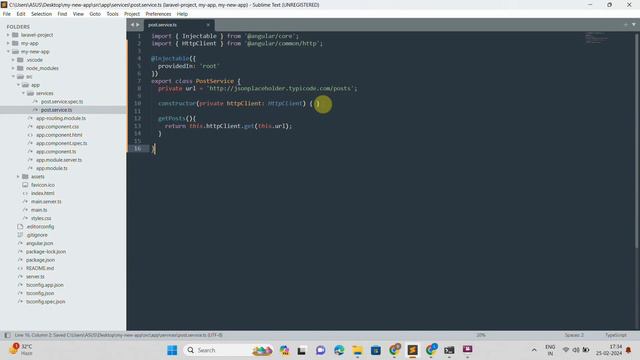
Task: Expand the .vscode folder arrow
Action: click(x=13, y=60)
